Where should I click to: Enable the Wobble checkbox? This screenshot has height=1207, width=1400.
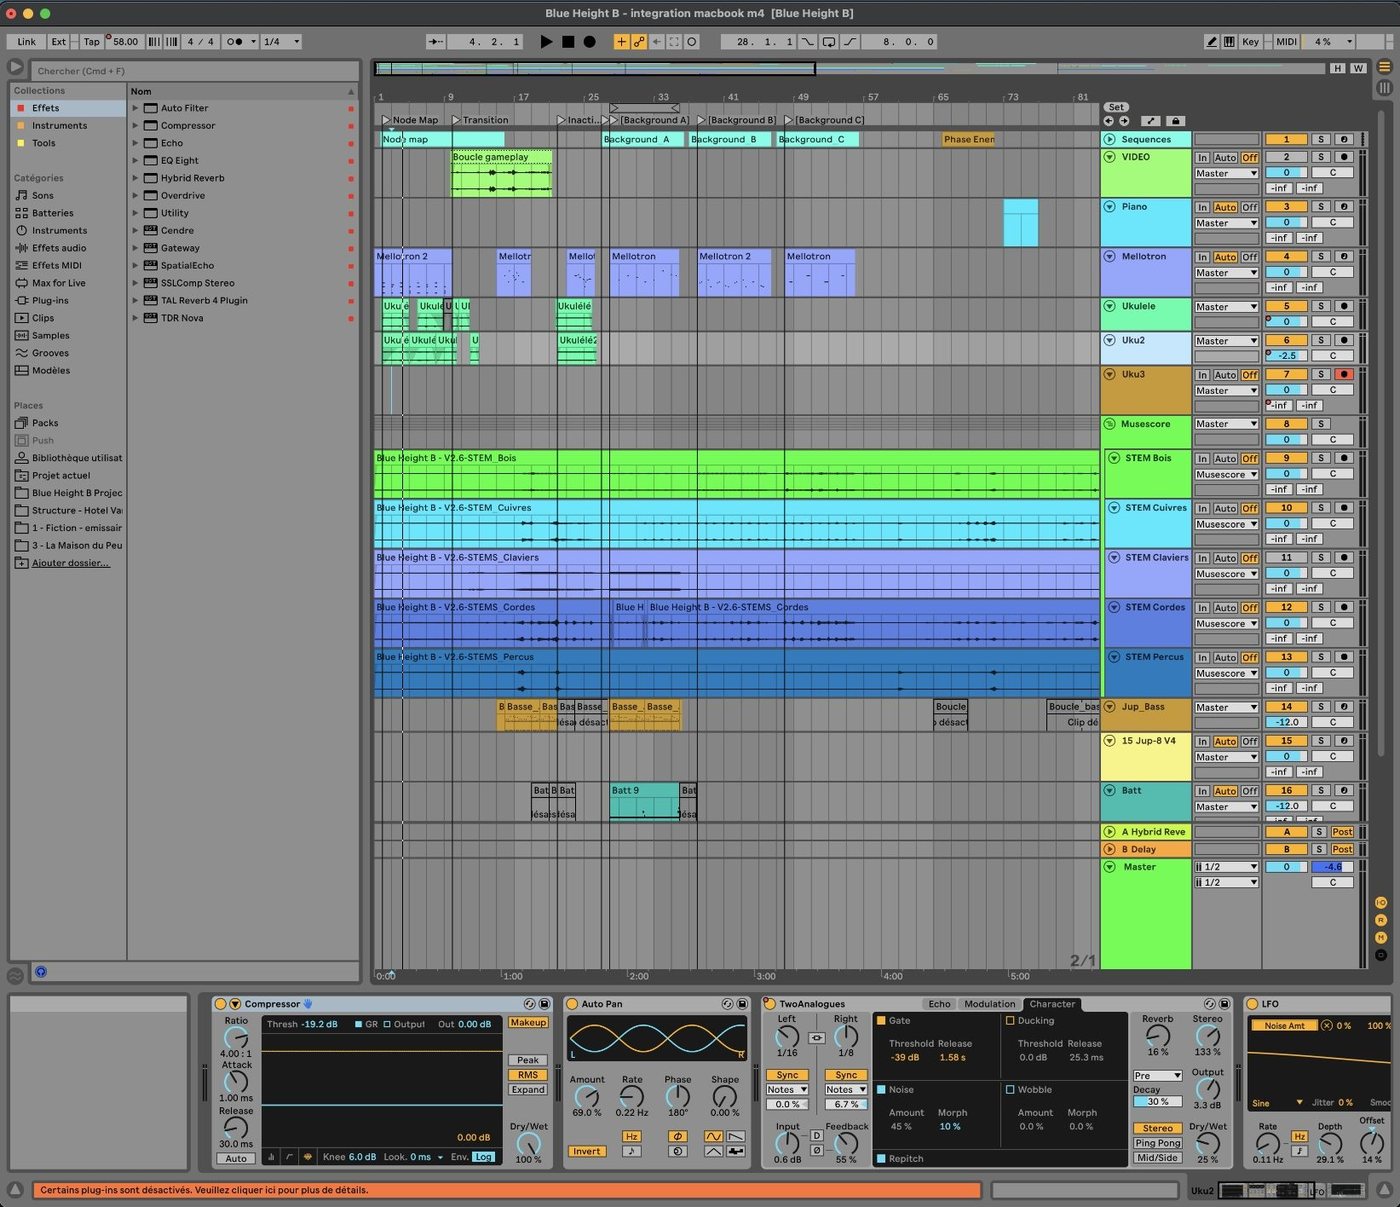point(1010,1090)
